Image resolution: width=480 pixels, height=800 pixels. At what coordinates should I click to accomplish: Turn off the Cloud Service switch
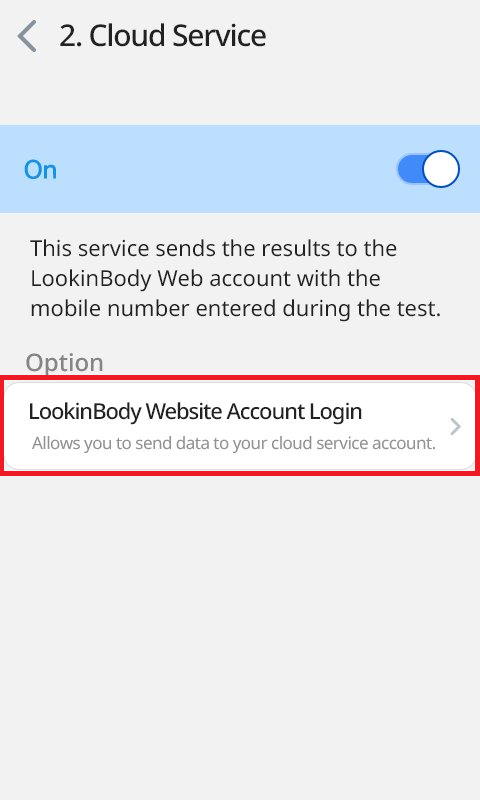coord(428,169)
